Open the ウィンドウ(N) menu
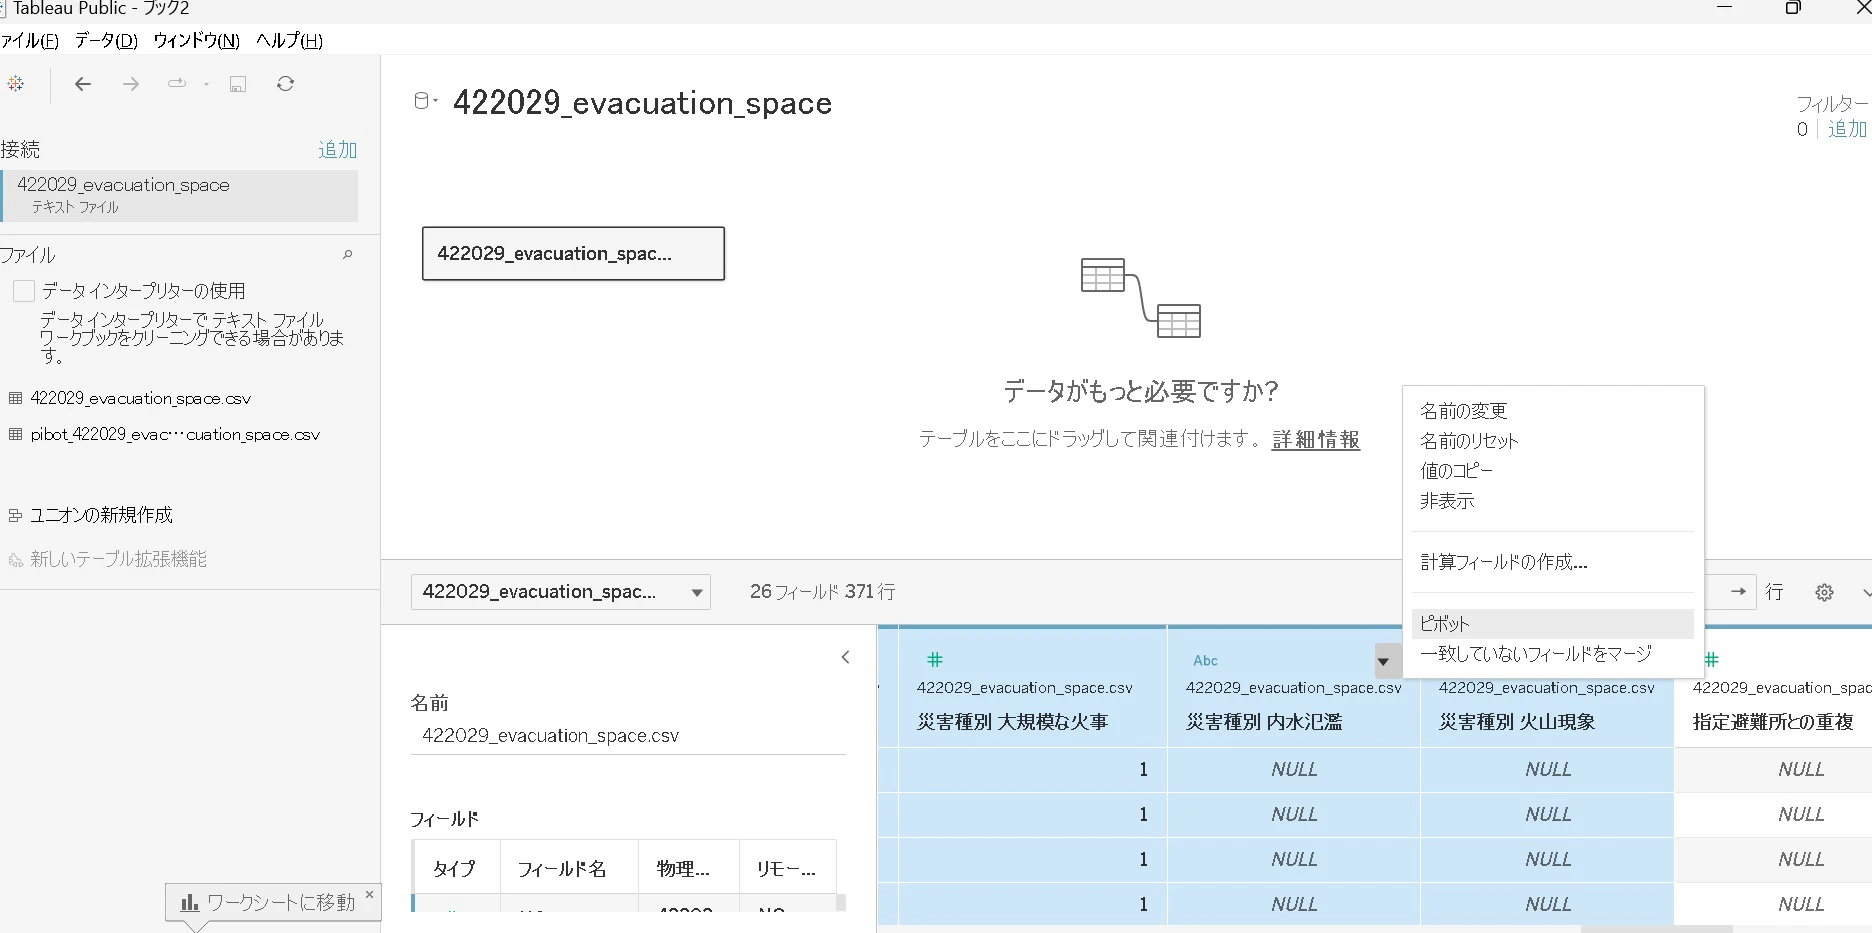 click(196, 41)
